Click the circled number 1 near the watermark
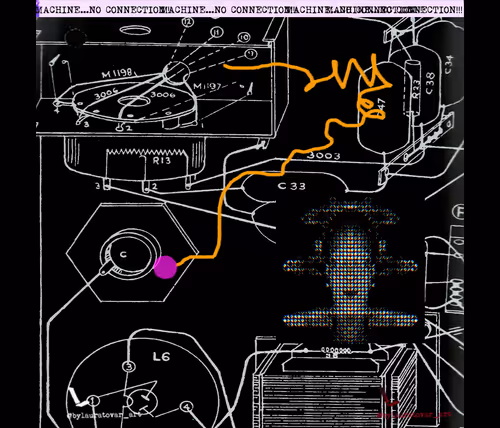Image resolution: width=500 pixels, height=428 pixels. tap(94, 400)
